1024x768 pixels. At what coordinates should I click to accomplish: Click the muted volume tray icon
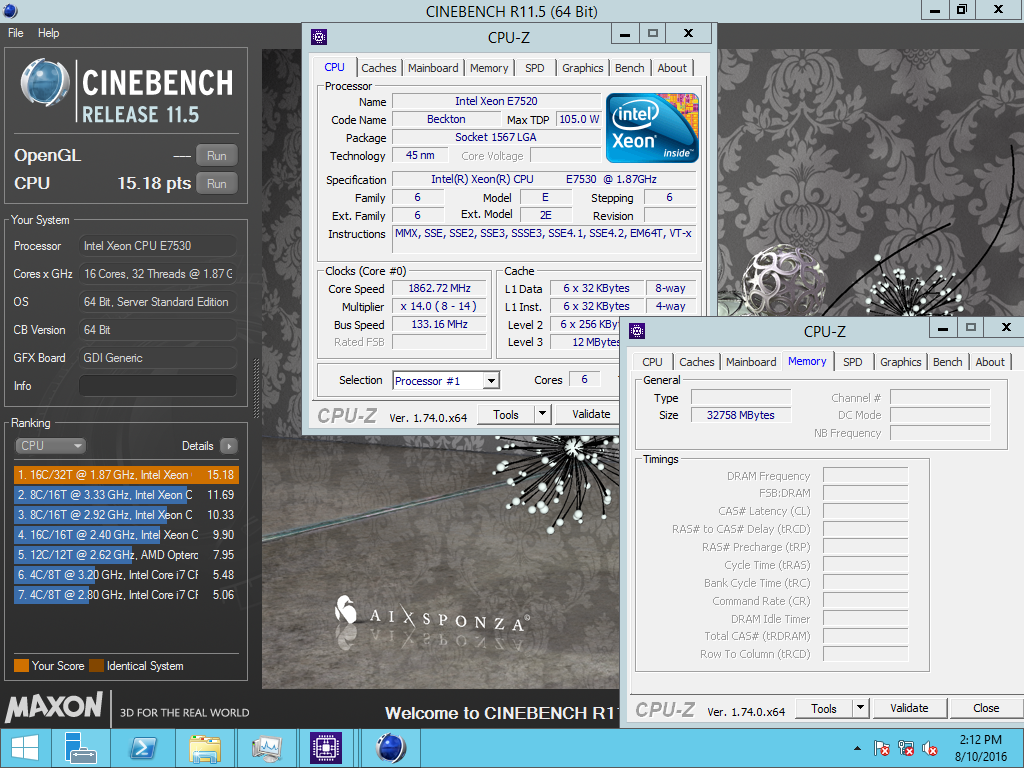pos(930,748)
